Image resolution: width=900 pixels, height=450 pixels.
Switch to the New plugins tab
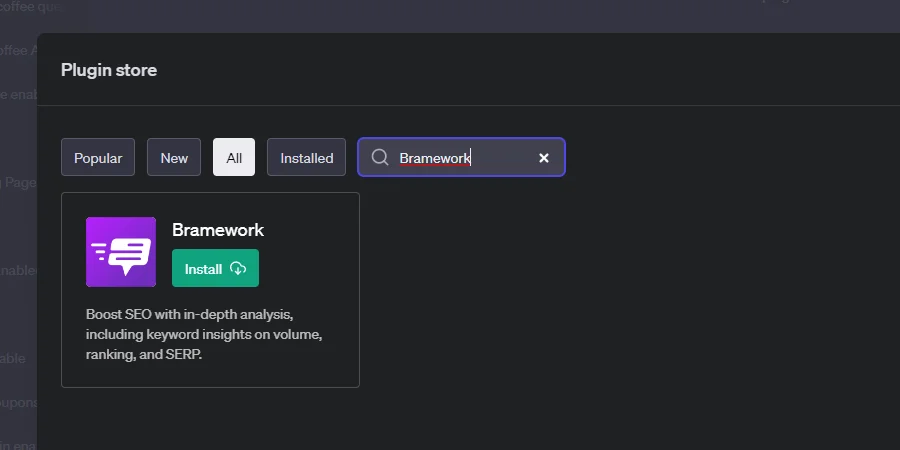[x=174, y=157]
